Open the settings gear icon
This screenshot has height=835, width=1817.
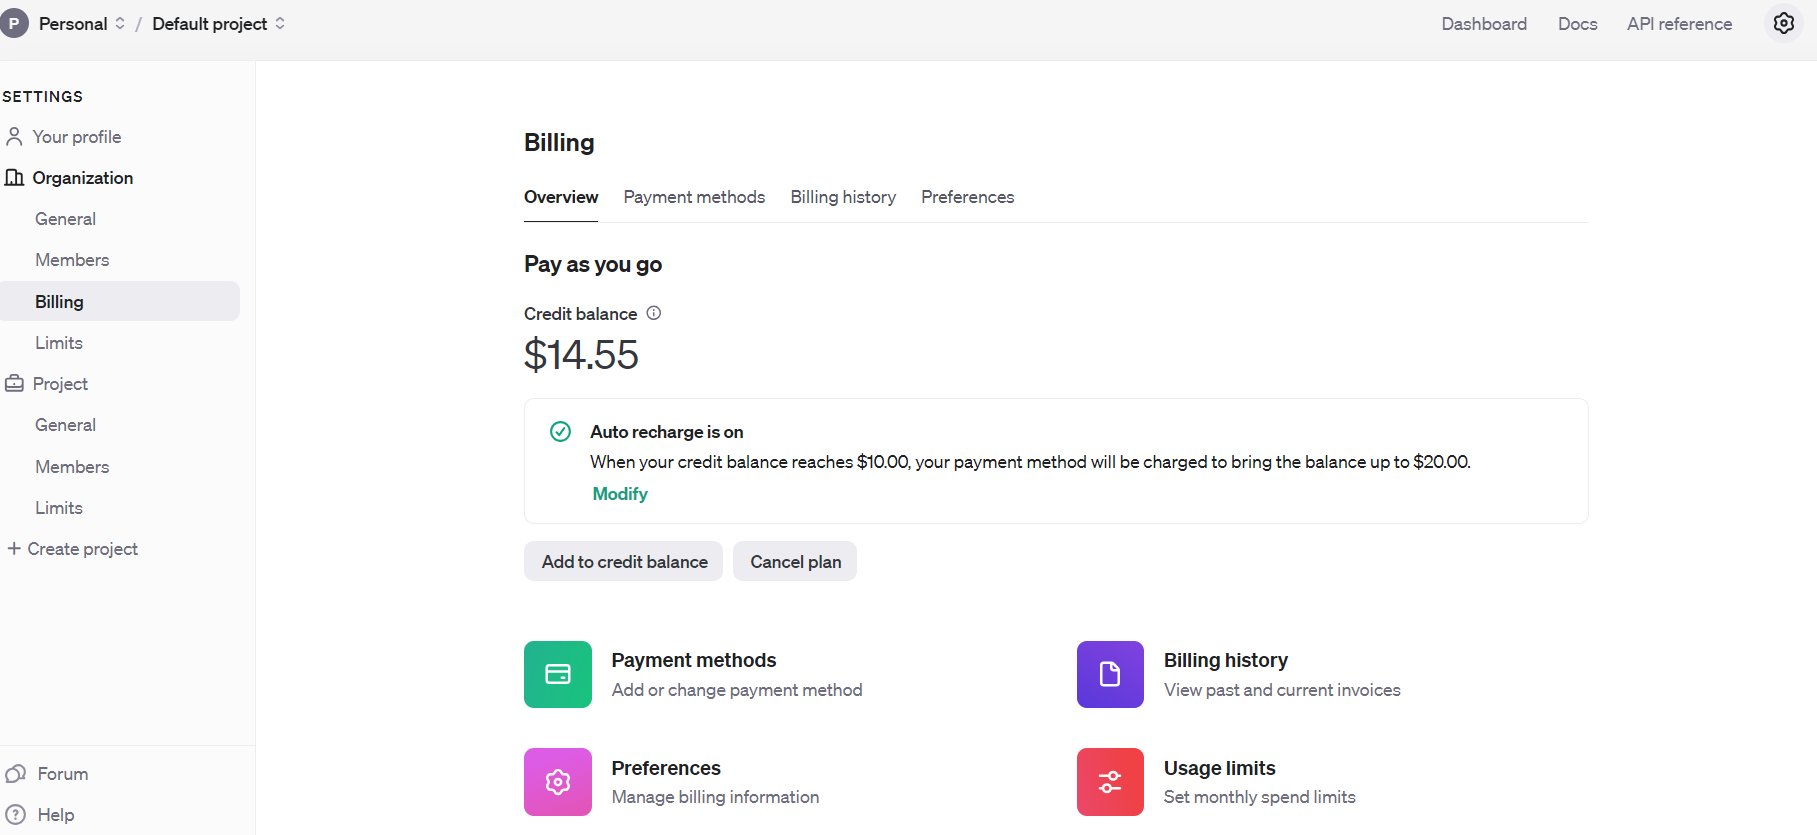pos(1784,23)
